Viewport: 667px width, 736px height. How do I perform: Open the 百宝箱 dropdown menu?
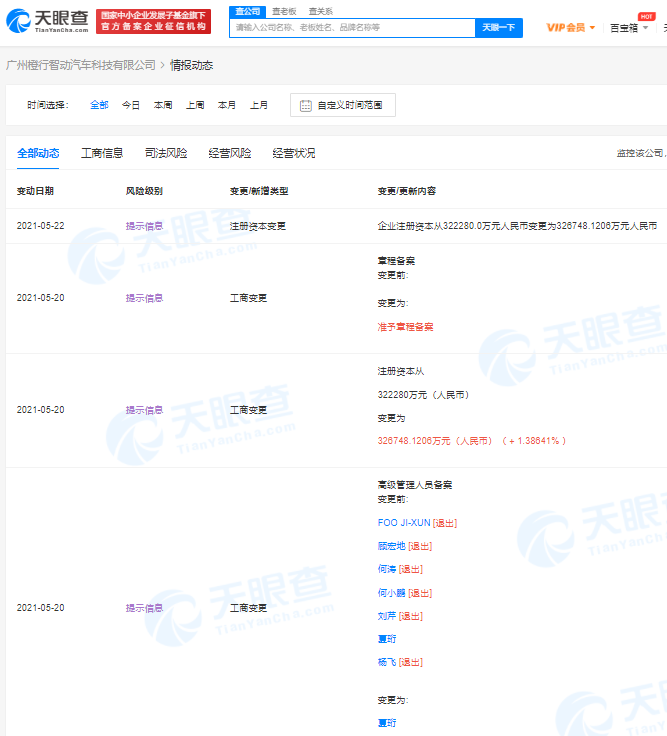tap(629, 27)
